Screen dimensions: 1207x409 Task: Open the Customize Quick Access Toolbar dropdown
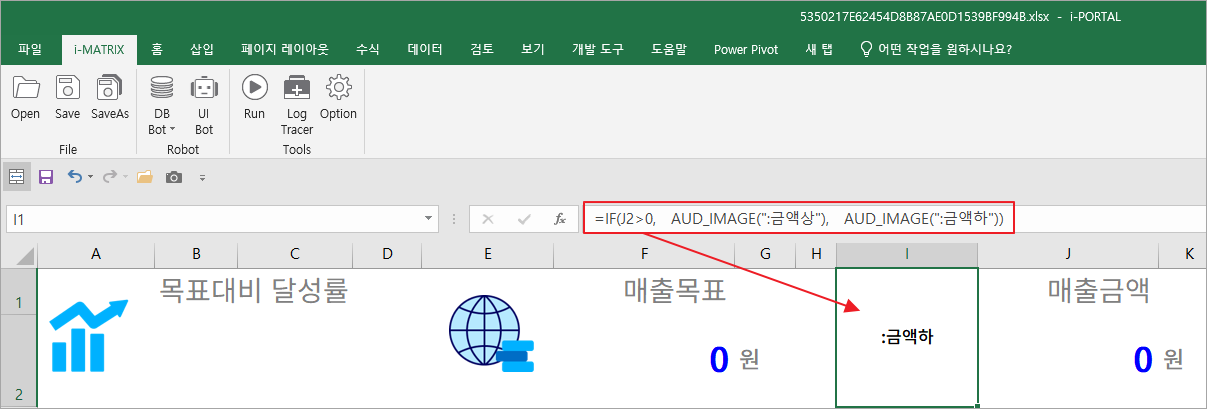click(x=202, y=177)
